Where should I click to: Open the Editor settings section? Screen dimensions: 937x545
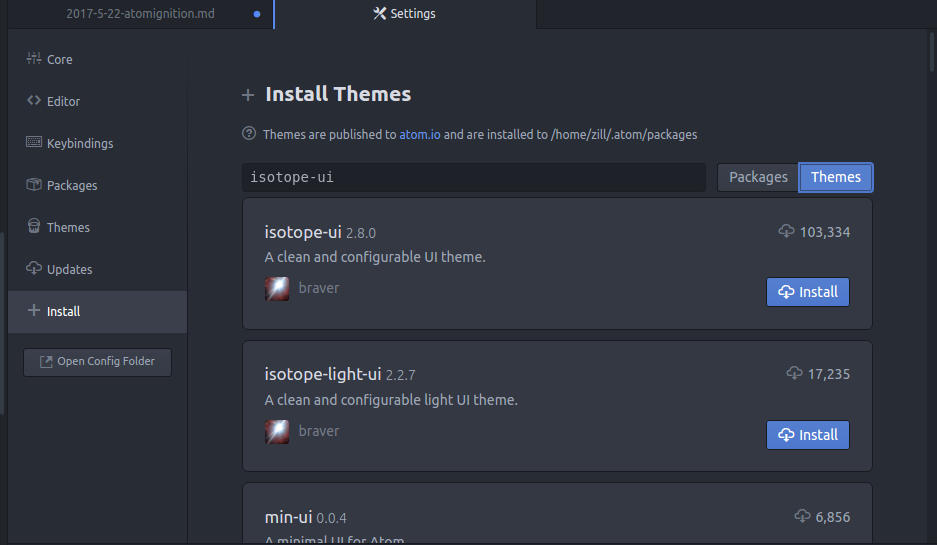pyautogui.click(x=97, y=101)
